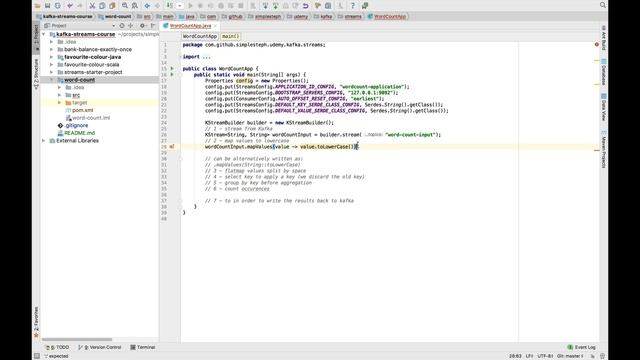Click the Hide Project panel icon

[153, 26]
